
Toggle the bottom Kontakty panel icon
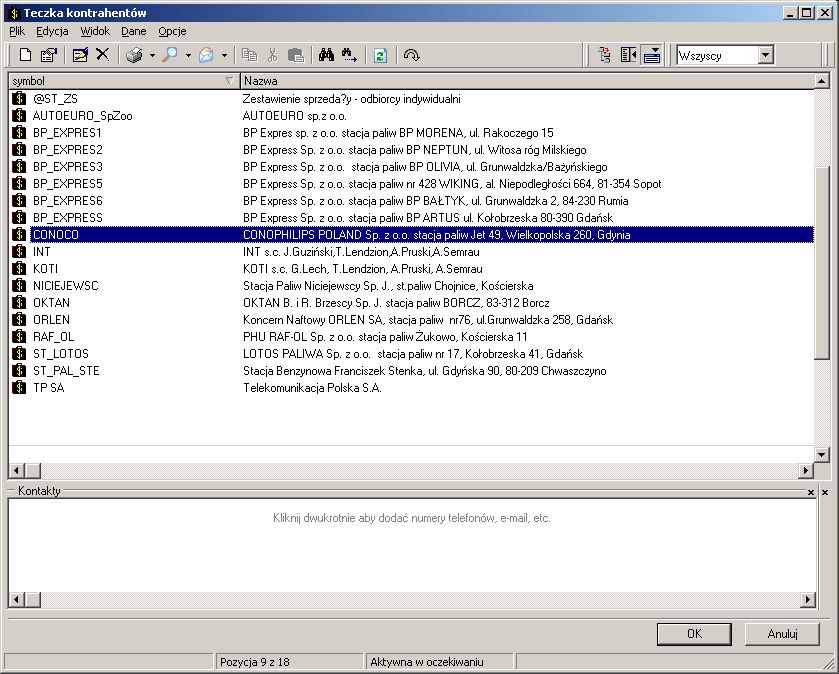(652, 55)
